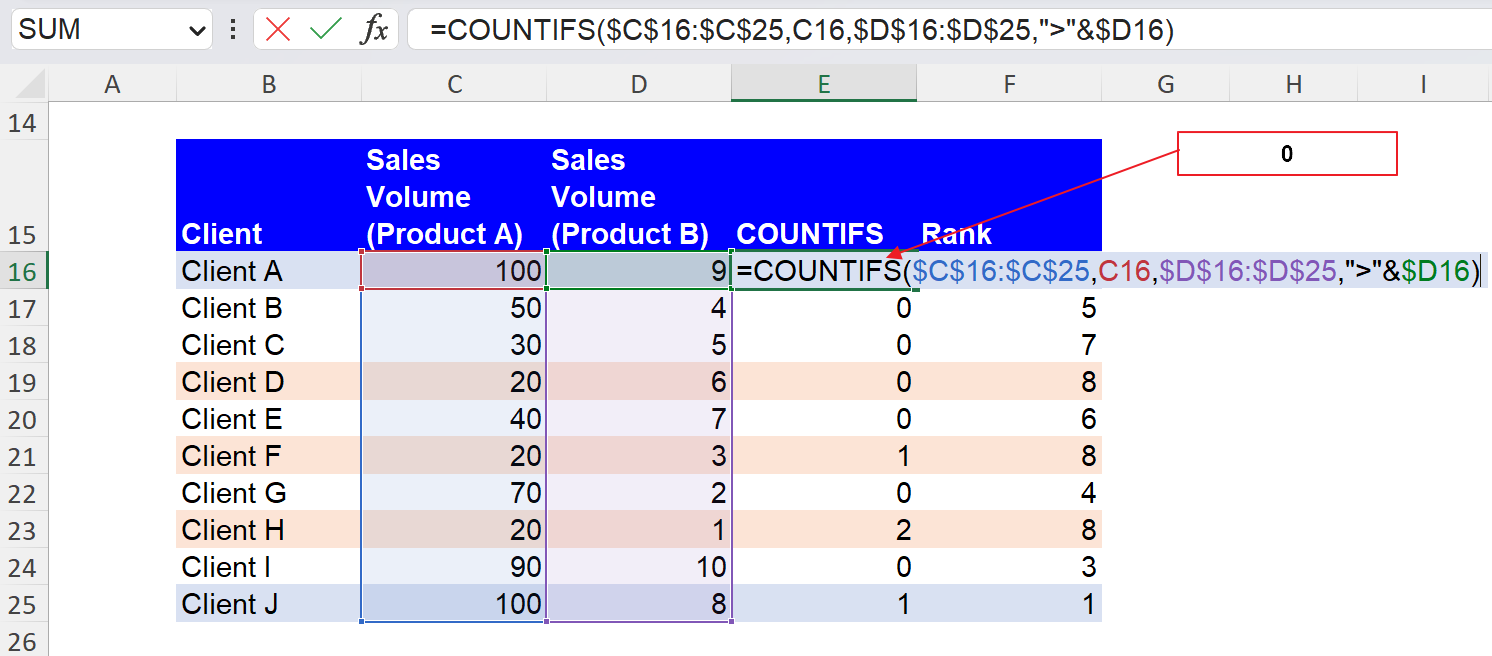Select row 20 header
1492x656 pixels.
(24, 419)
